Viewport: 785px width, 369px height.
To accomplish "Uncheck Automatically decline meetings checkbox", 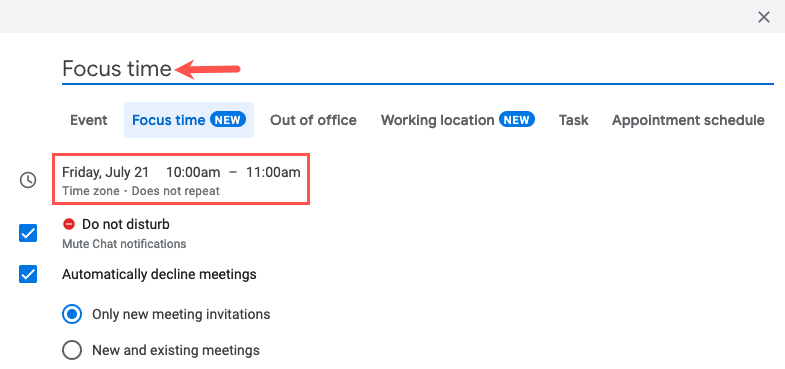I will pyautogui.click(x=28, y=274).
